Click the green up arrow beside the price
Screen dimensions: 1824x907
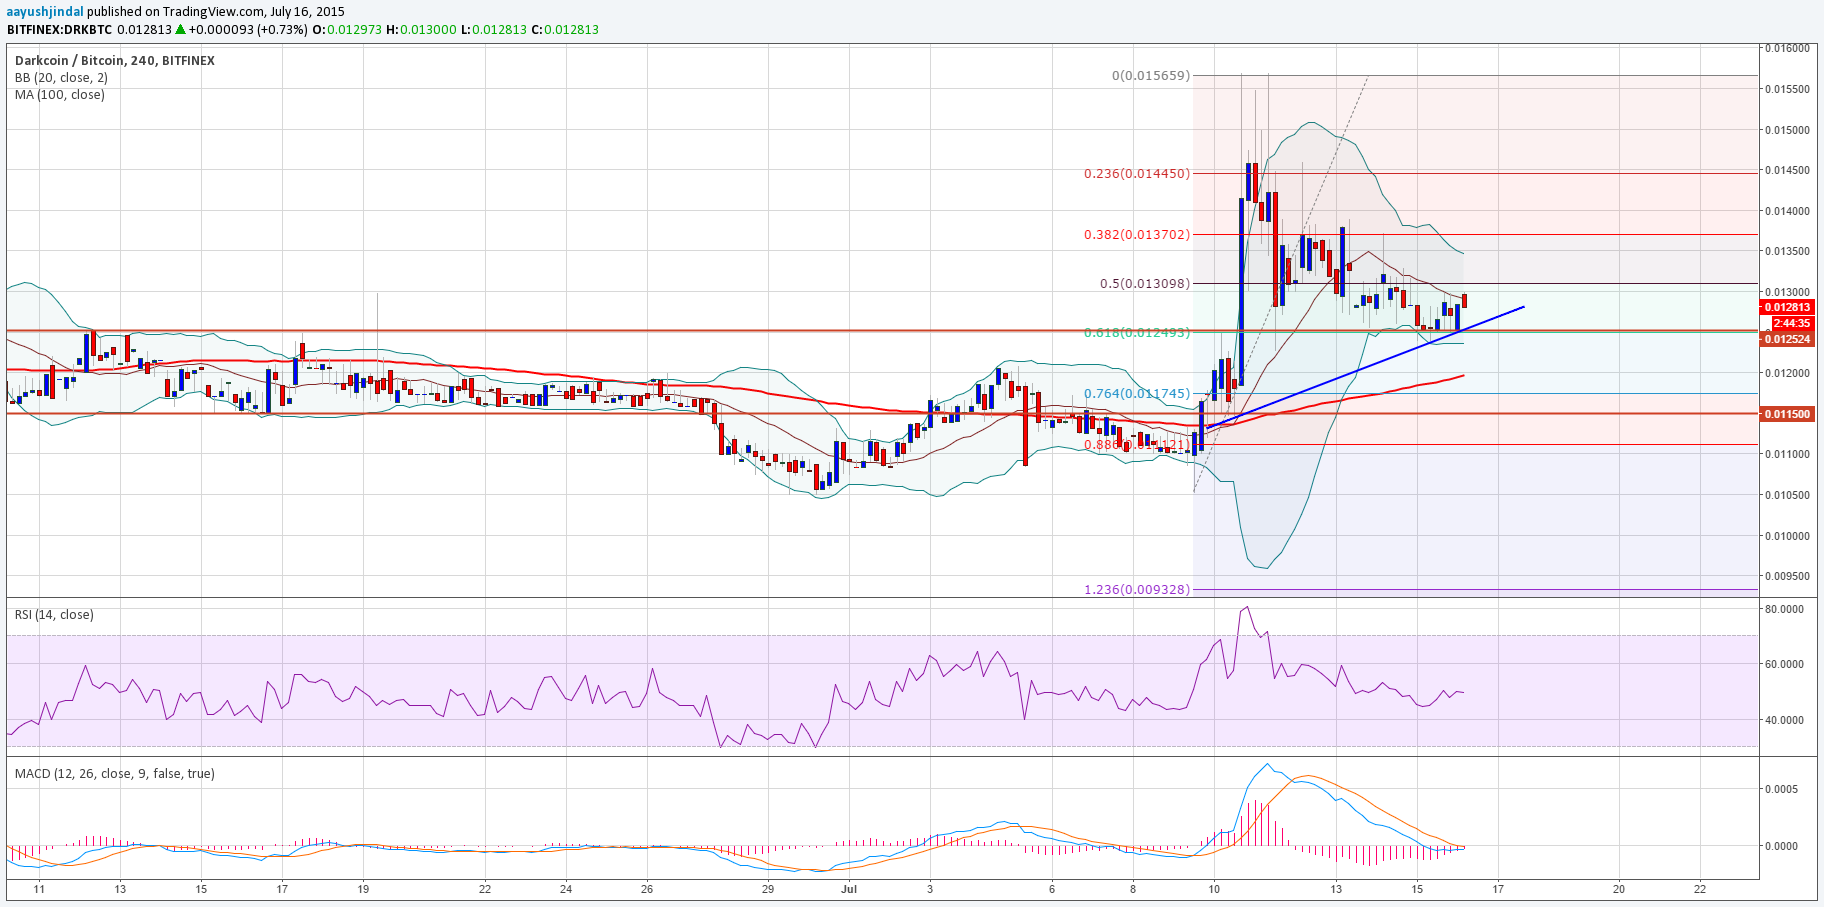(180, 29)
